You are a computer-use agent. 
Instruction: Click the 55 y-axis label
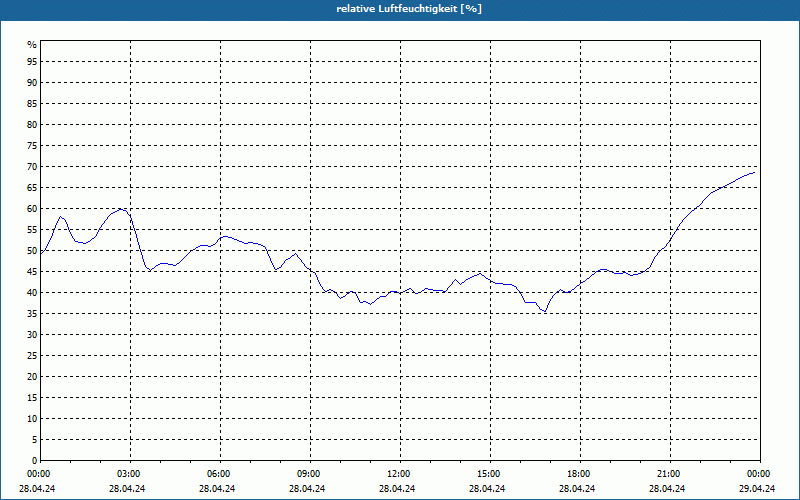[32, 230]
